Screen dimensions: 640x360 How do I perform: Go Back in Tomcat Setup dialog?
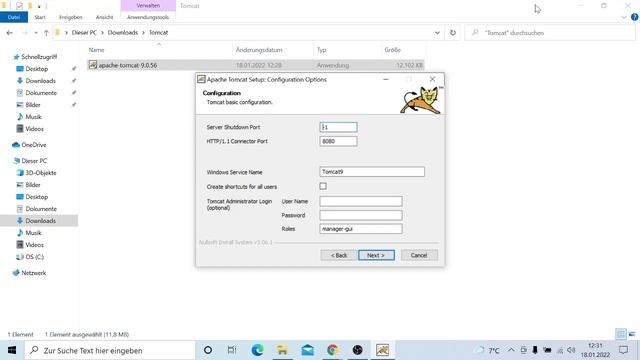pos(338,255)
